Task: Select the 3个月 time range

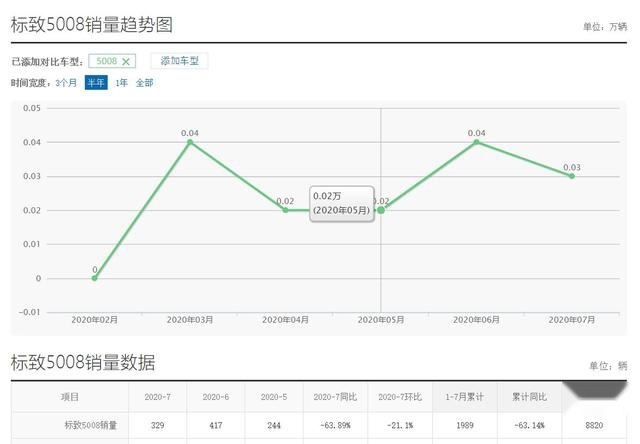Action: click(x=66, y=83)
